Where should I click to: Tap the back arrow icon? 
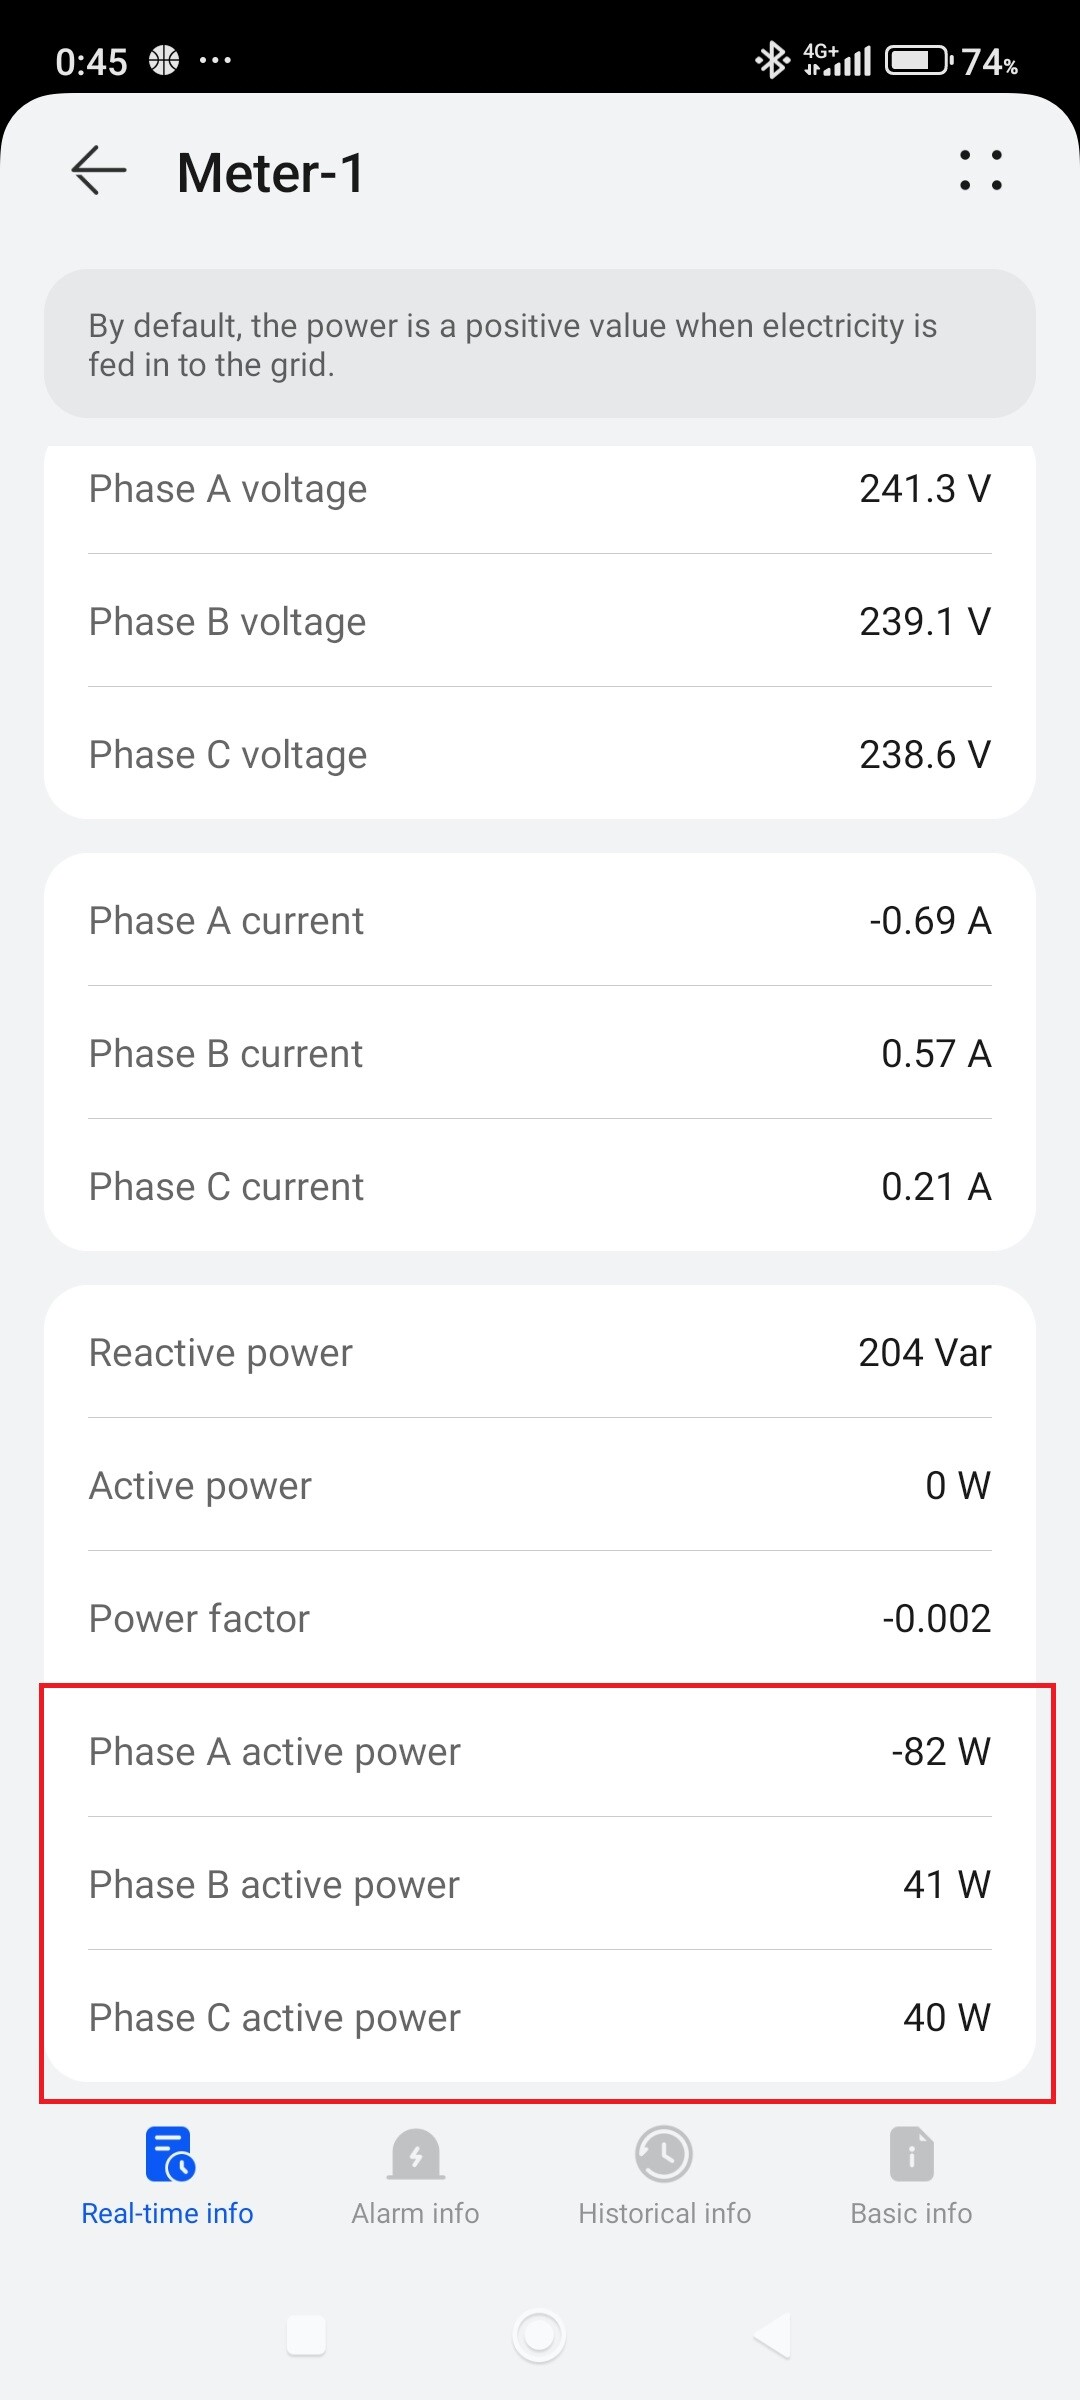99,171
